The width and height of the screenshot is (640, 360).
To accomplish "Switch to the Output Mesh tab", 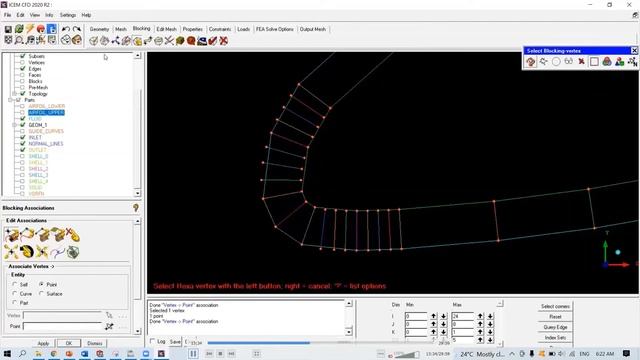I will (313, 29).
